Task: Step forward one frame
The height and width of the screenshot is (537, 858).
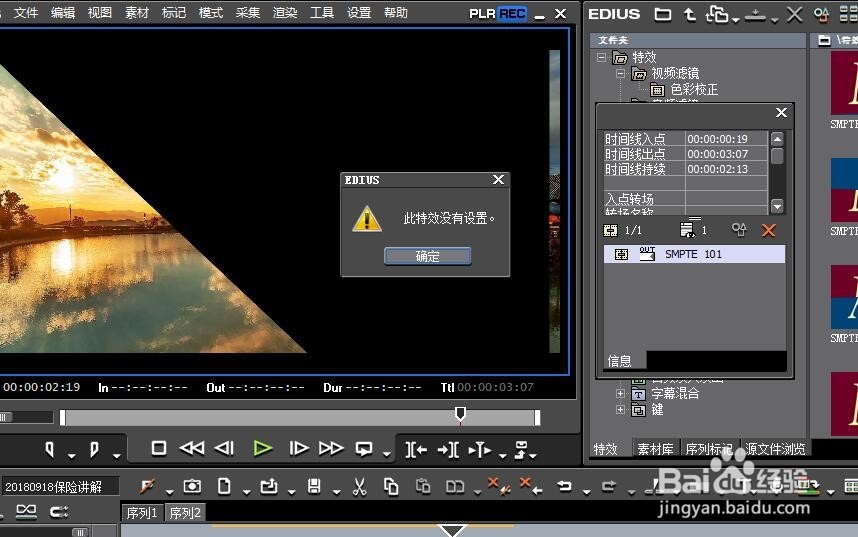Action: point(298,448)
